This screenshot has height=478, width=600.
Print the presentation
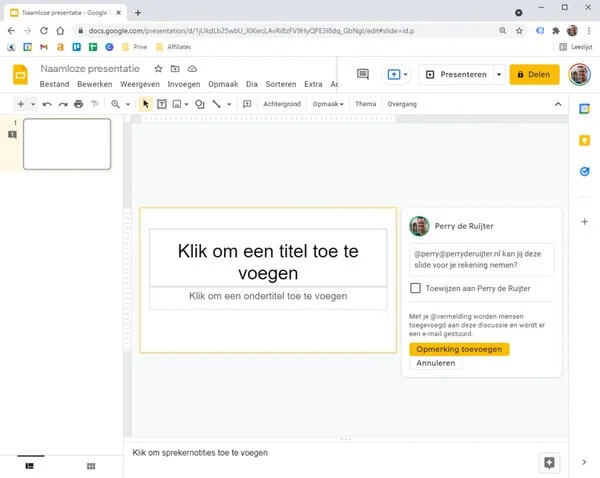point(79,104)
